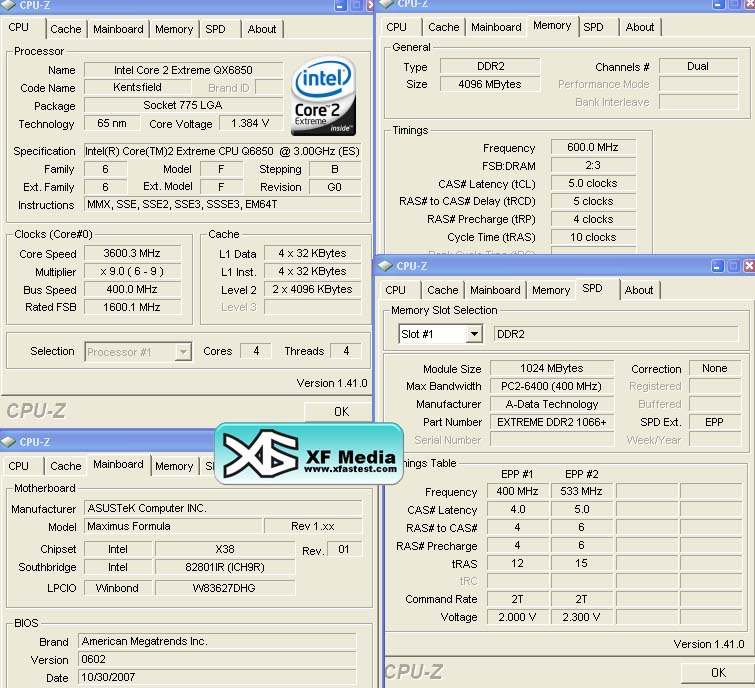The height and width of the screenshot is (688, 755).
Task: Open About tab in SPD window
Action: 639,290
